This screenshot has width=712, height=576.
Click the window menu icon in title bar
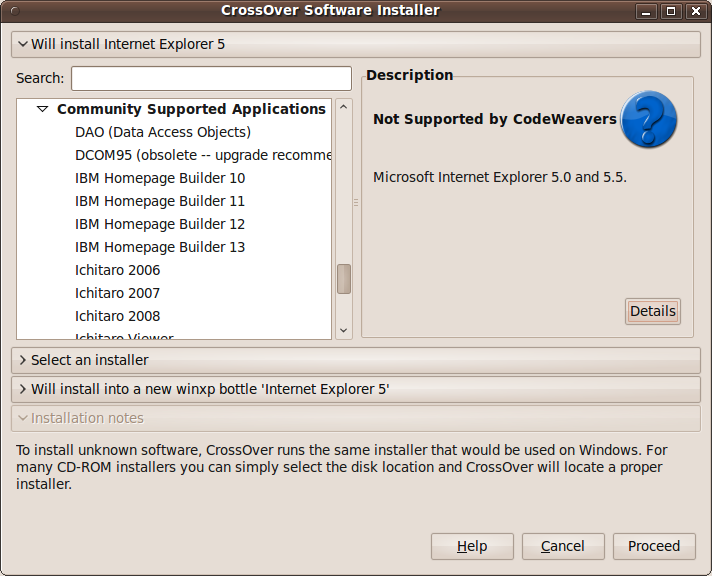12,11
